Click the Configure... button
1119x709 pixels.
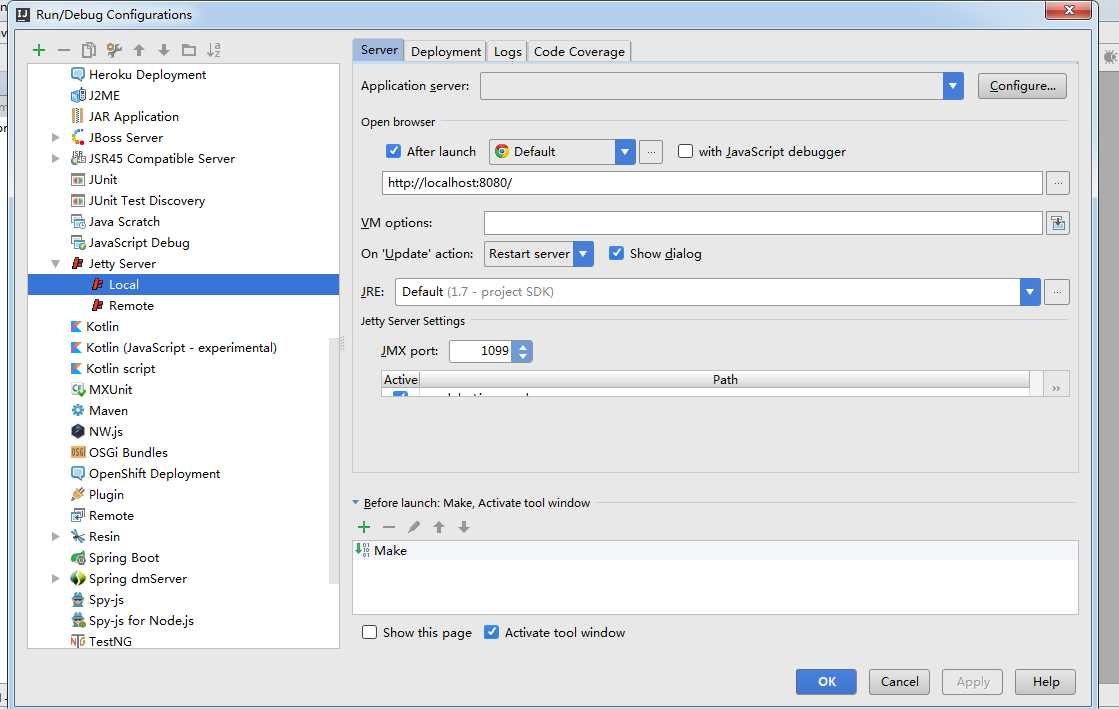[x=1022, y=86]
